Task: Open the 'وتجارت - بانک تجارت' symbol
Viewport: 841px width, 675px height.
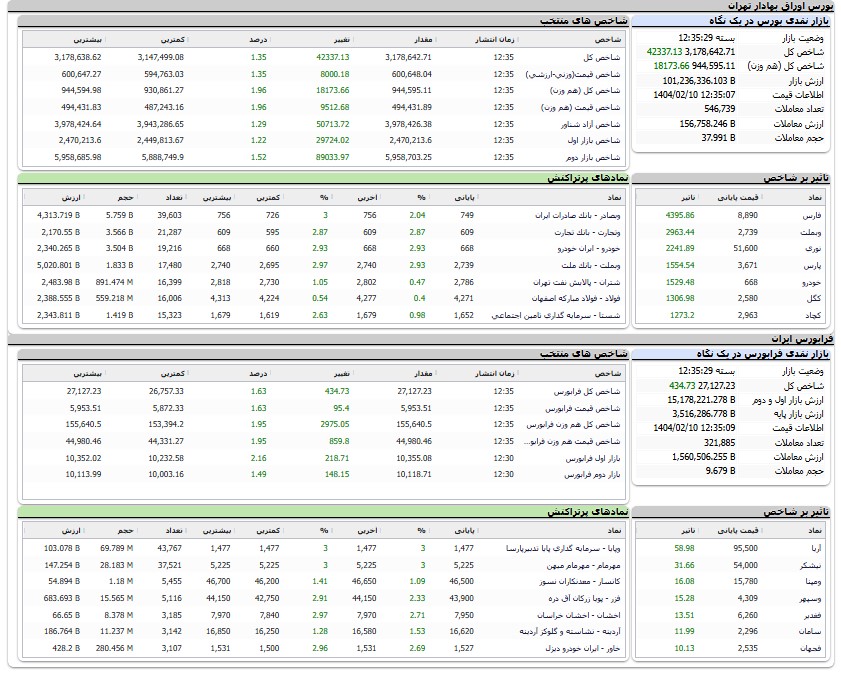Action: coord(587,232)
